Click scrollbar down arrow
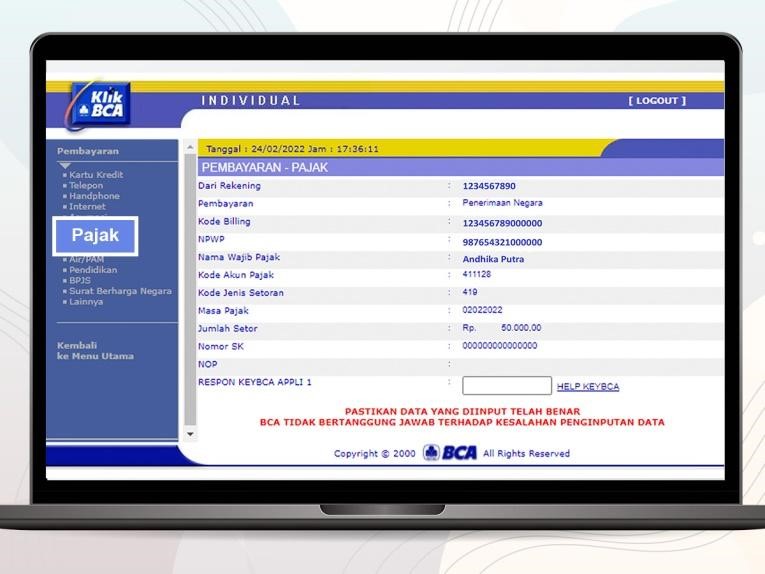765x574 pixels. tap(190, 435)
